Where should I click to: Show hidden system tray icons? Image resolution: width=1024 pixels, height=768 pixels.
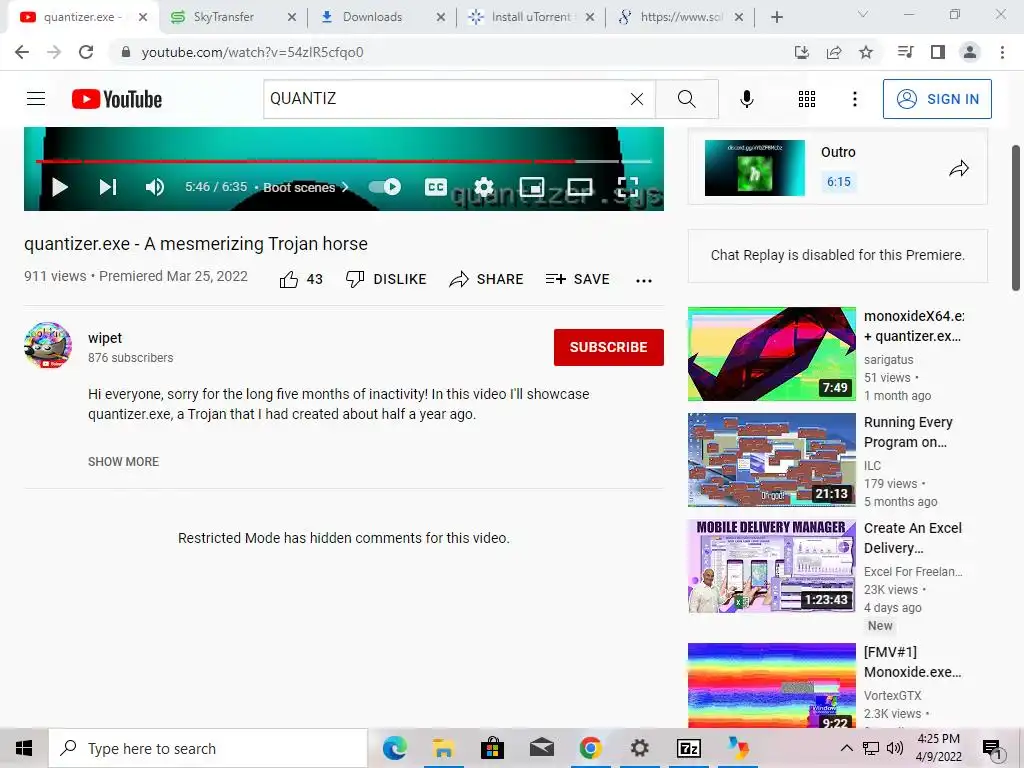click(846, 748)
